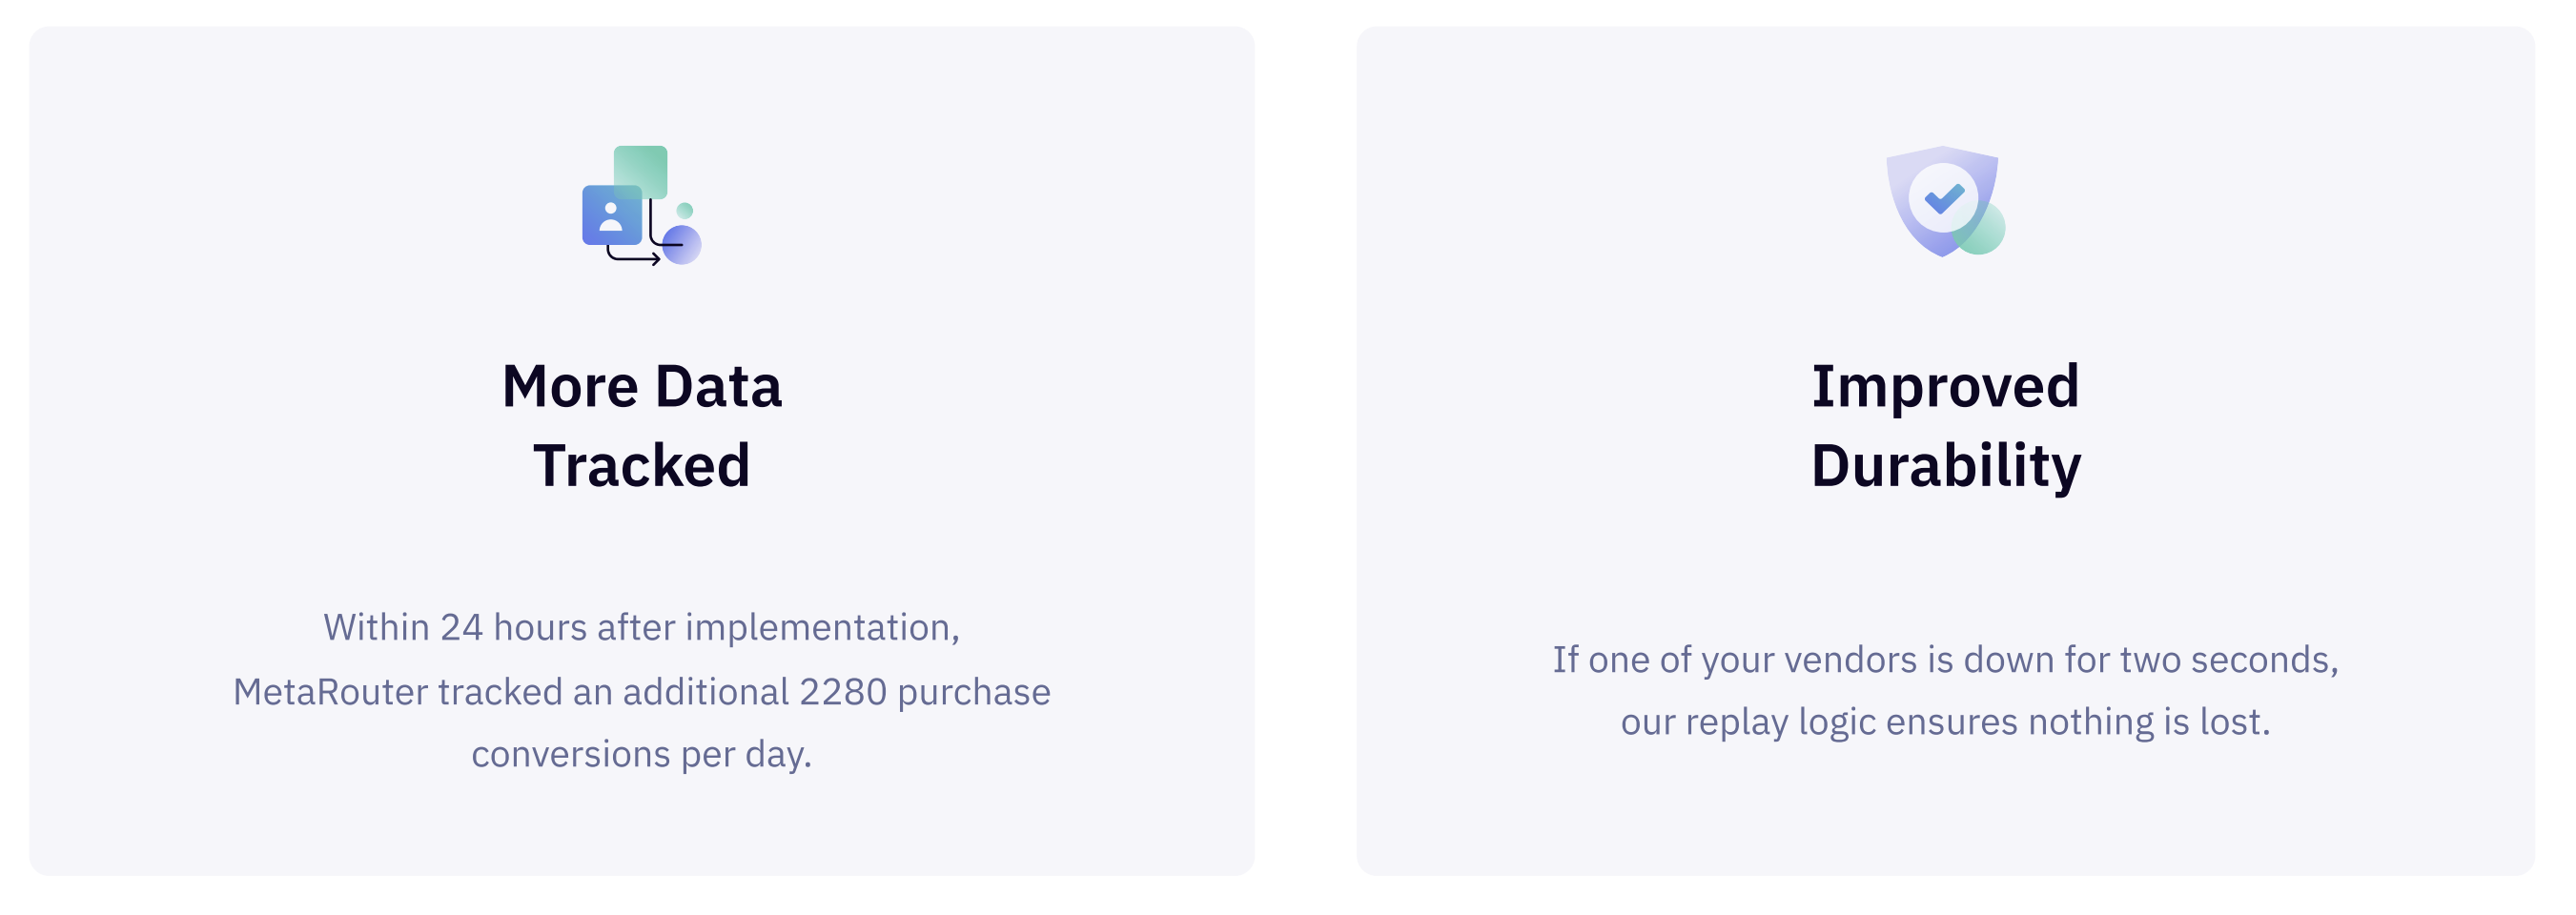Click the blue person badge icon
This screenshot has width=2576, height=915.
click(611, 215)
